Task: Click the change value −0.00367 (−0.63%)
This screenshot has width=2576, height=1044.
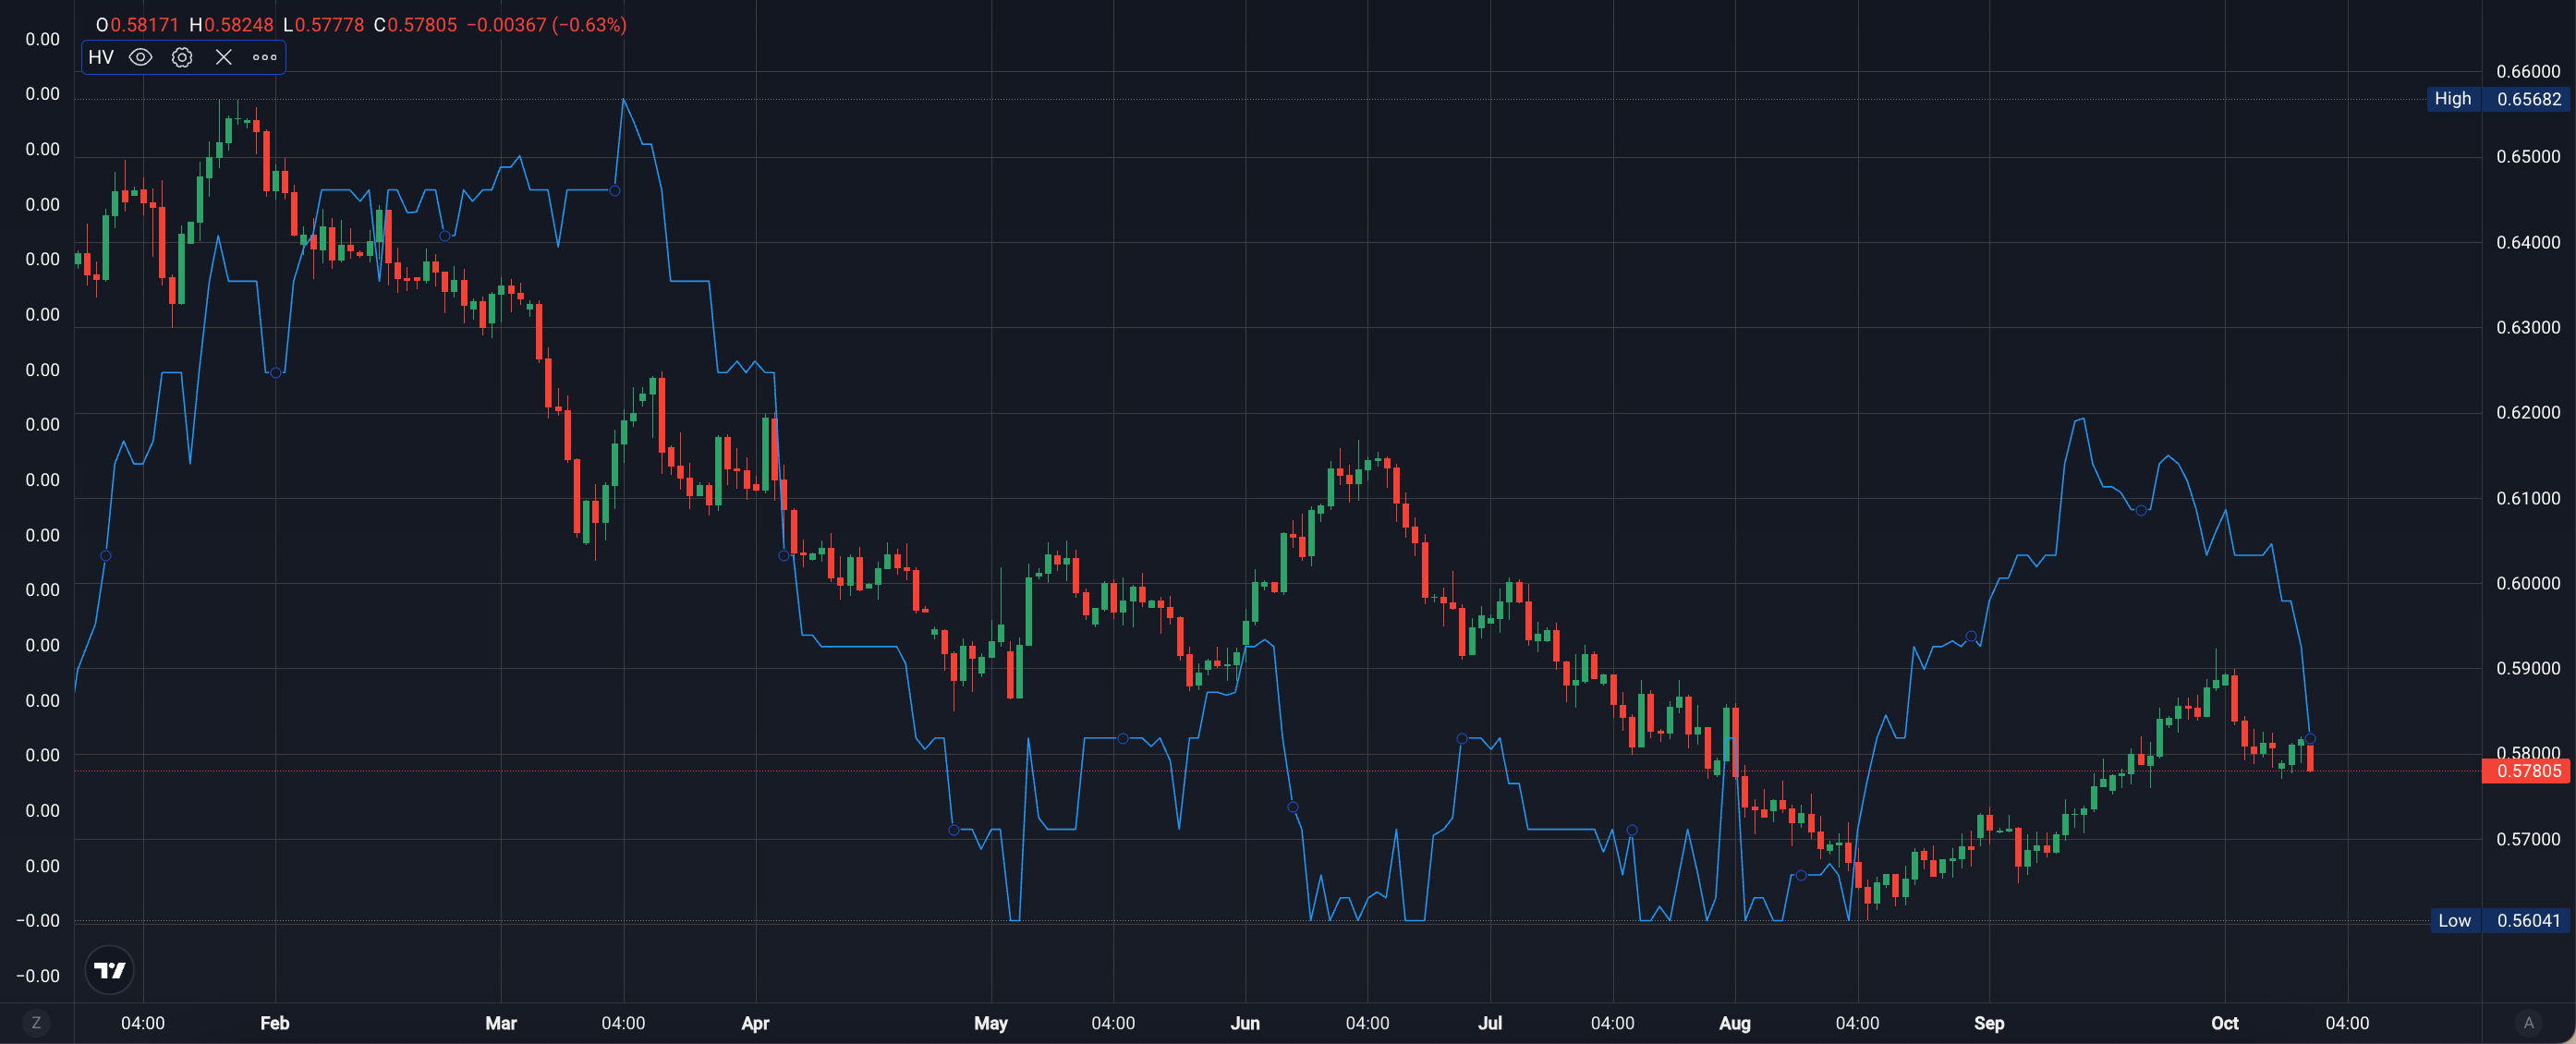Action: [x=546, y=24]
